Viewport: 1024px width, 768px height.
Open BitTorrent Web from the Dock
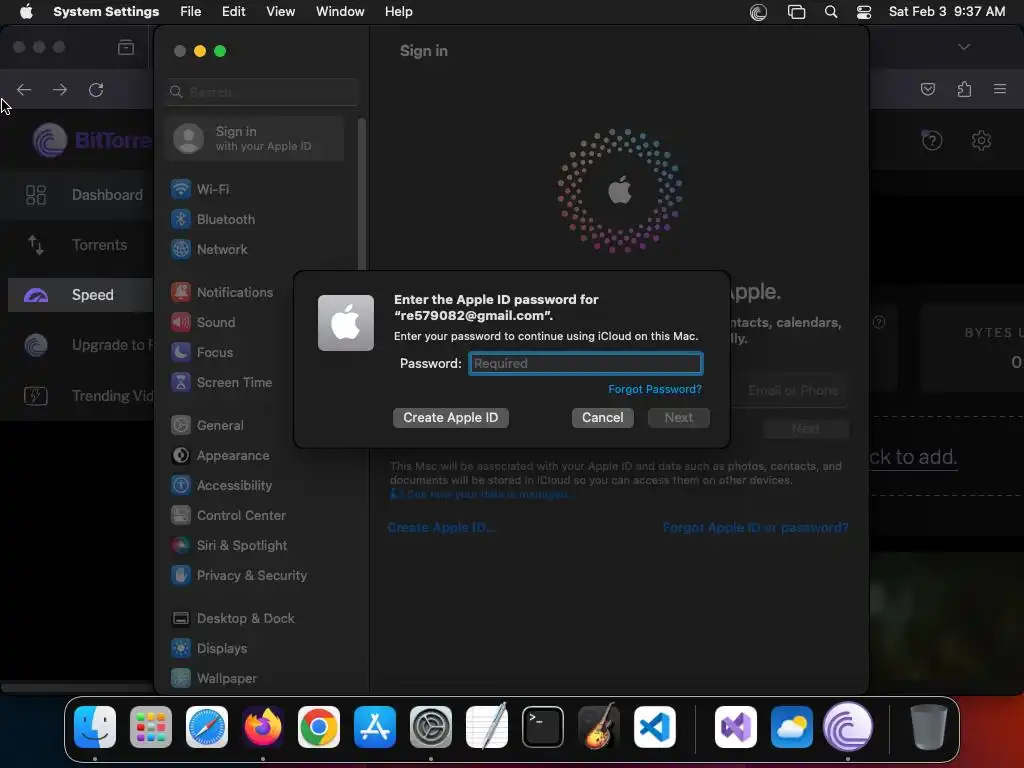click(x=848, y=727)
